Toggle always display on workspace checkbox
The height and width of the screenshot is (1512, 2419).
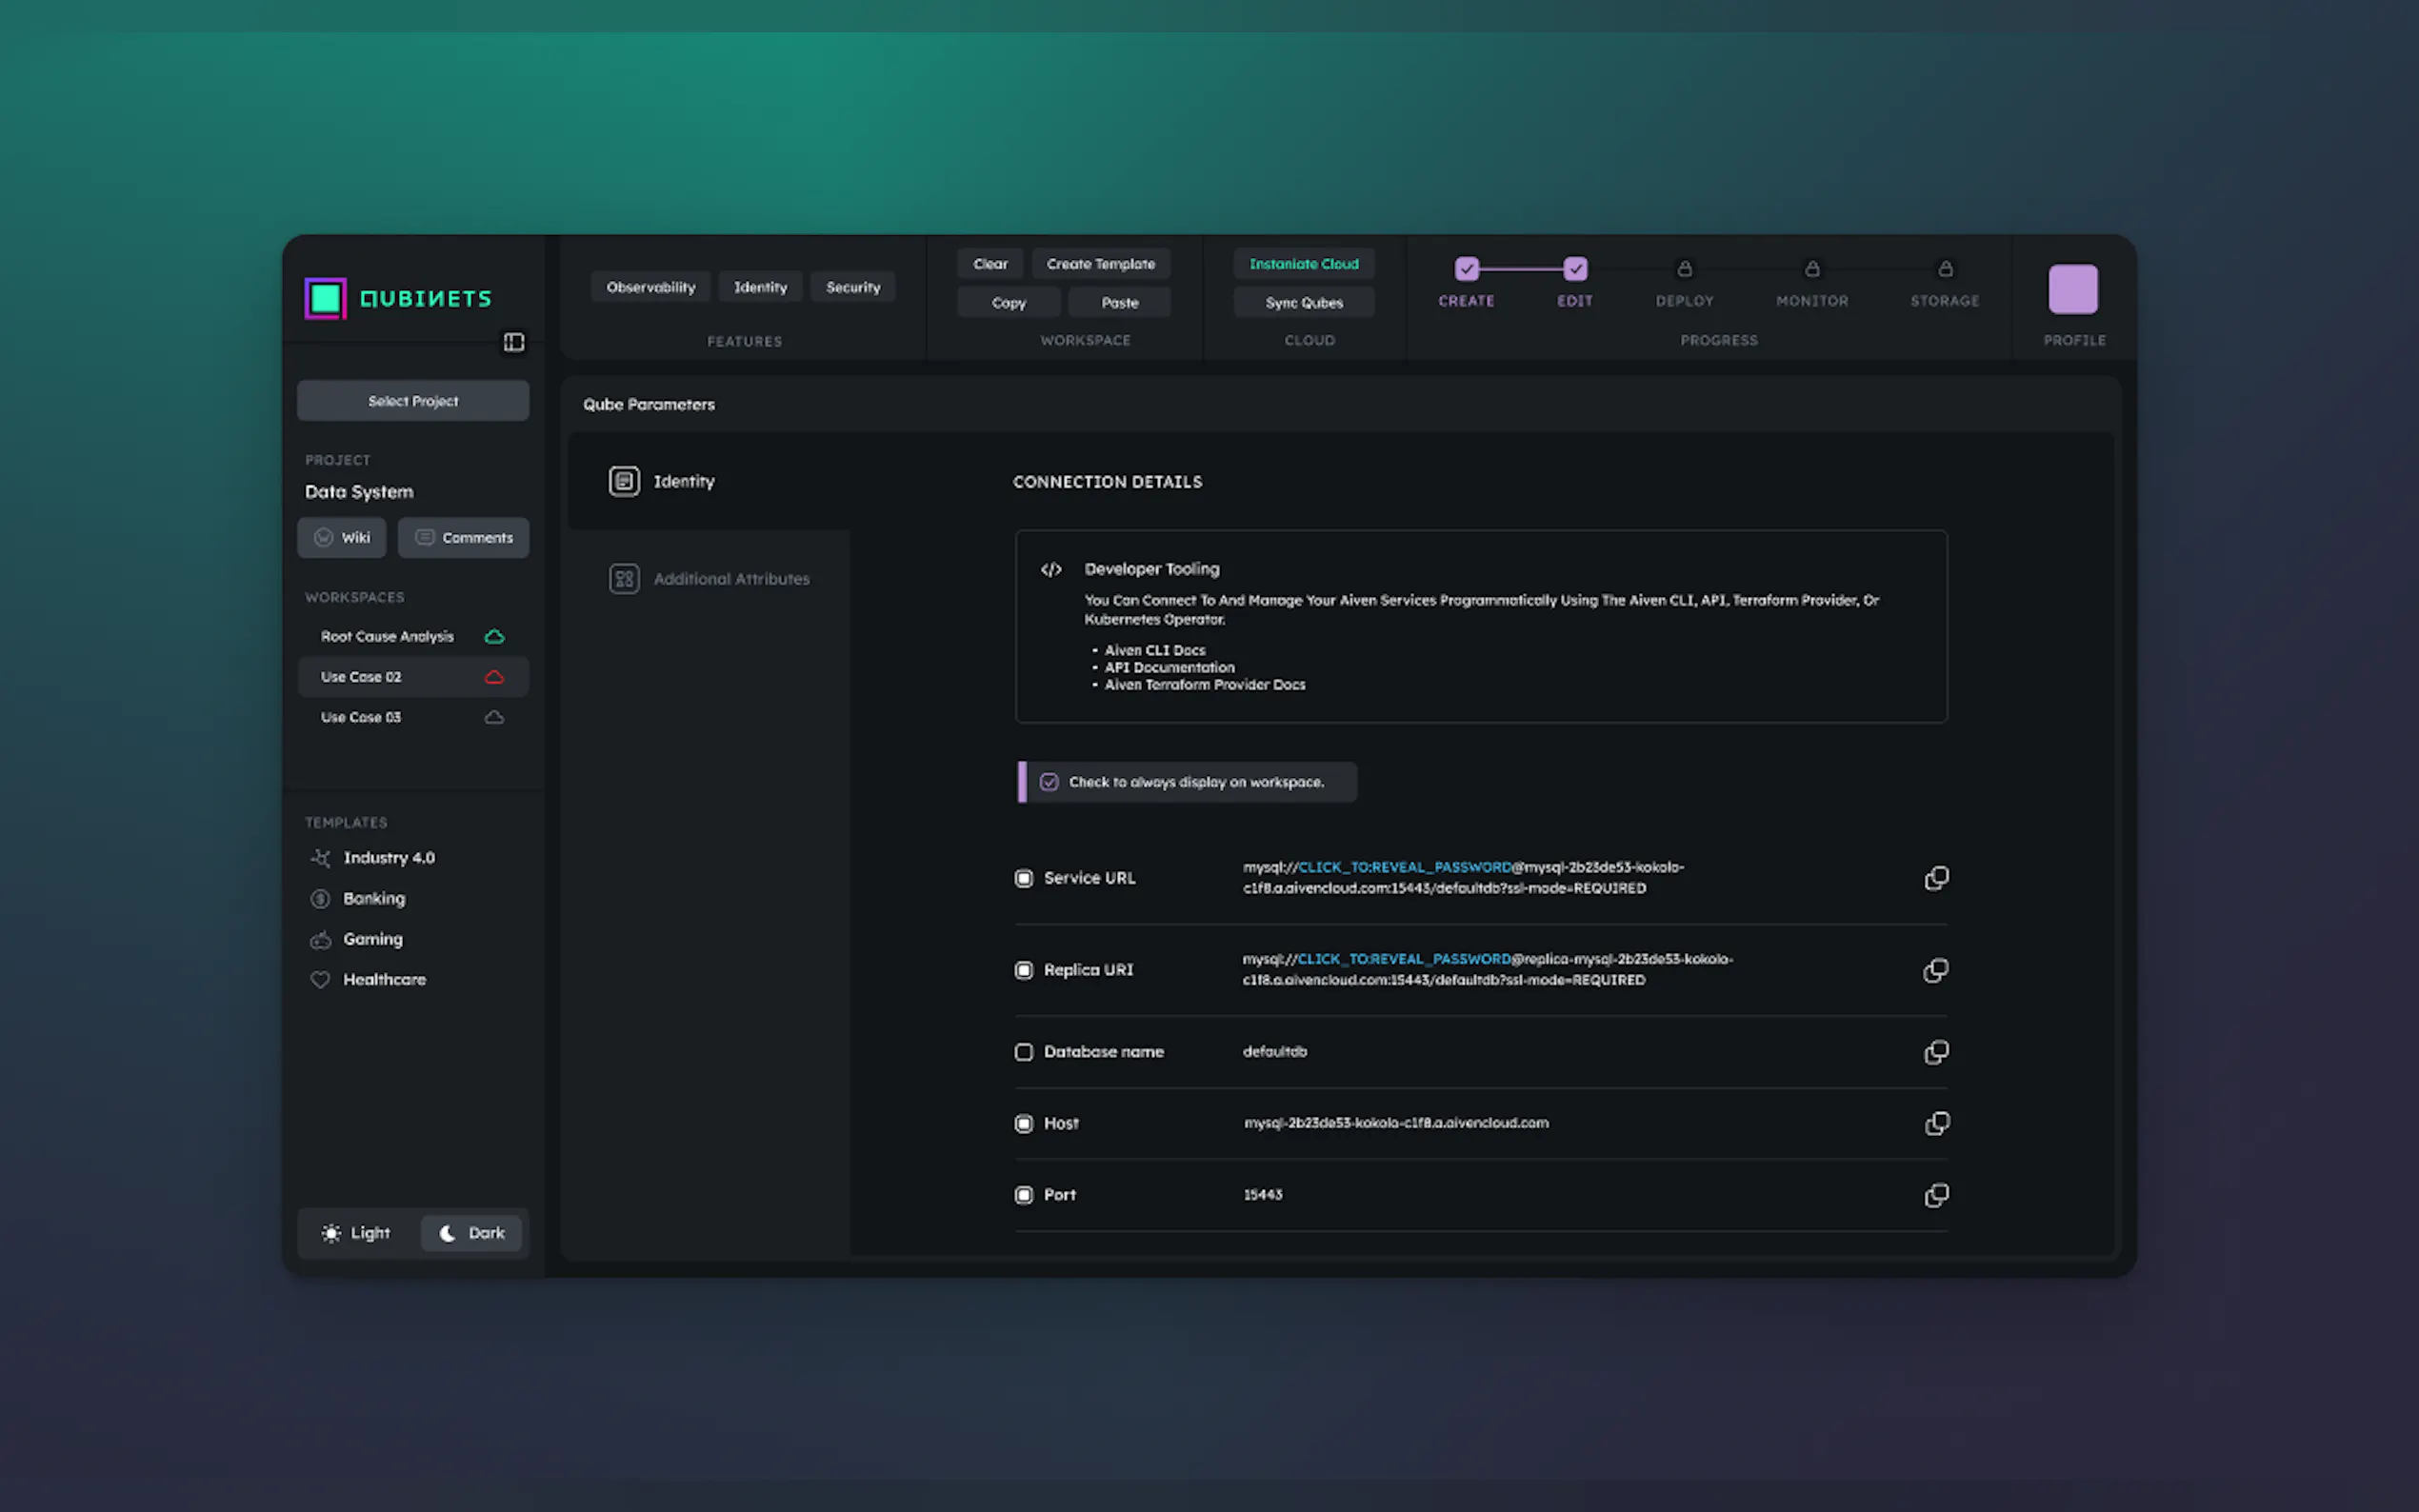tap(1048, 782)
